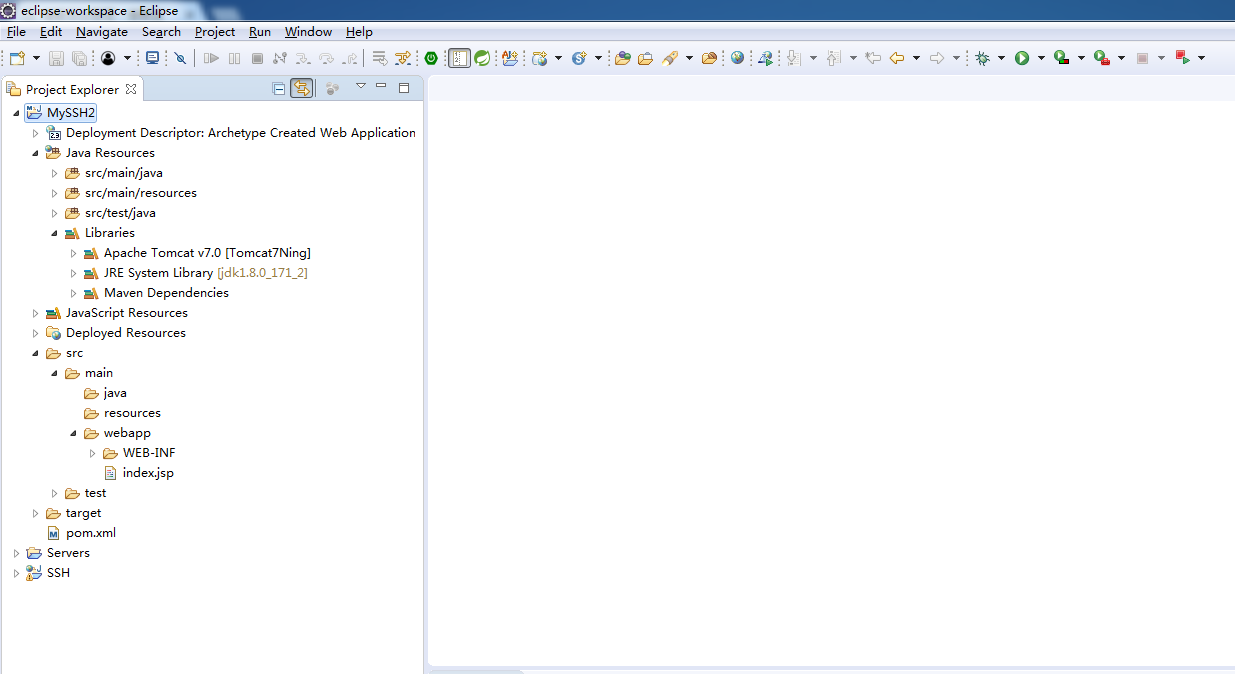
Task: Open the Debug button dropdown arrow
Action: [1001, 58]
